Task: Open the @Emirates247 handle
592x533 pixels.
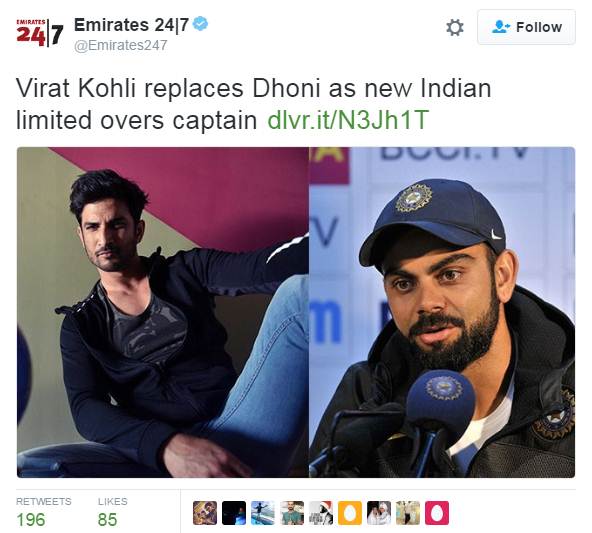Action: pyautogui.click(x=120, y=45)
